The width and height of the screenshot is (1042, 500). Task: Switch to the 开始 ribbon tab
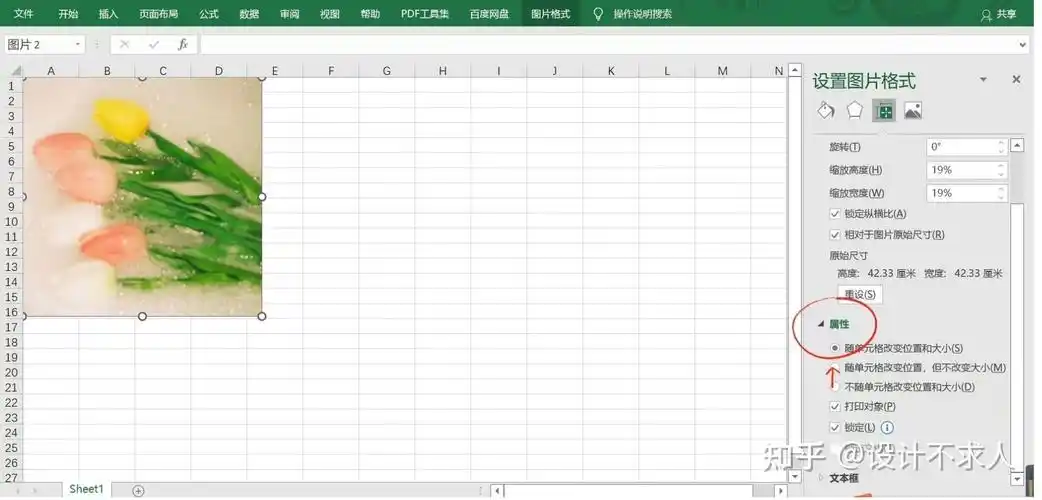68,13
